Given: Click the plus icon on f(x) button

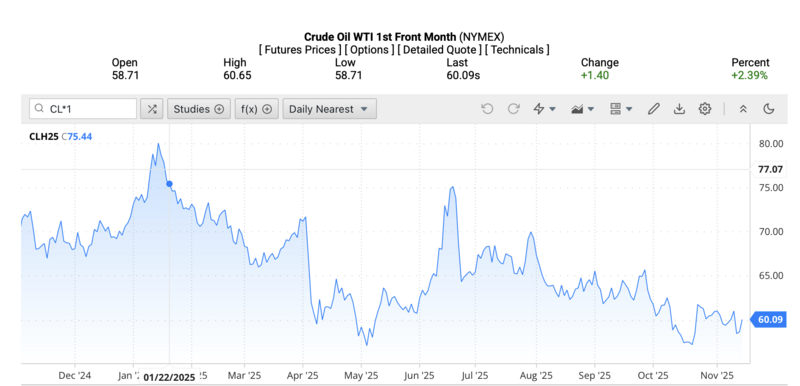Looking at the screenshot, I should [267, 109].
